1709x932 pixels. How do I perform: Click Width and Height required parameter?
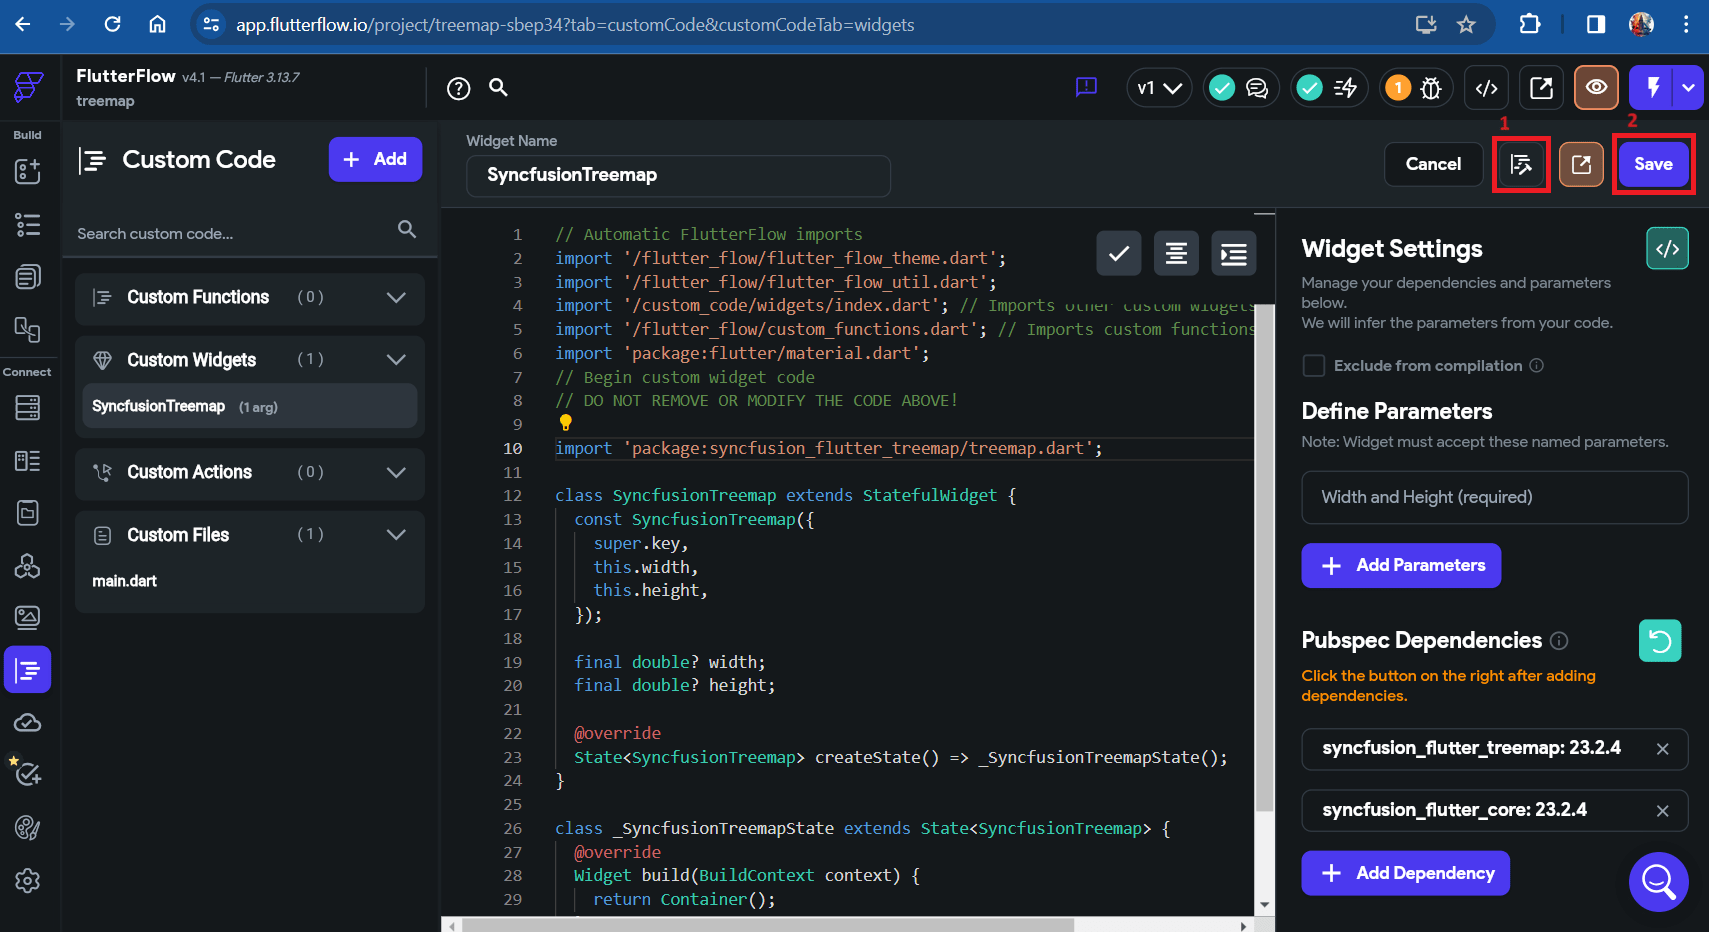(x=1495, y=497)
